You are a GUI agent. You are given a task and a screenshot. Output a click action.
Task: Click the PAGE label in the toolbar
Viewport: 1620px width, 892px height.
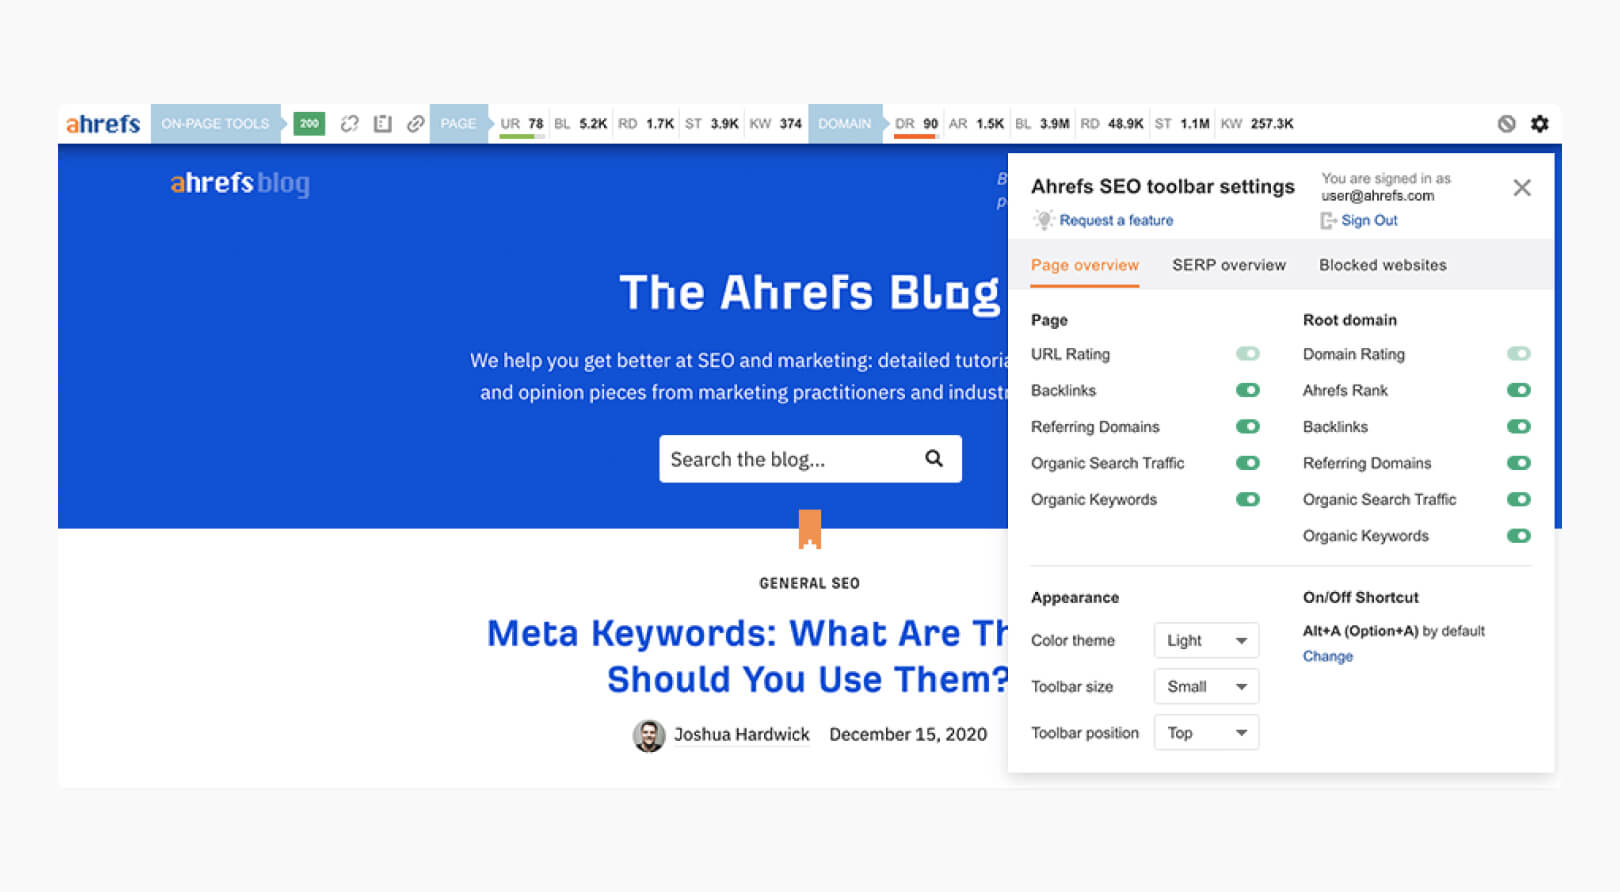pyautogui.click(x=458, y=124)
